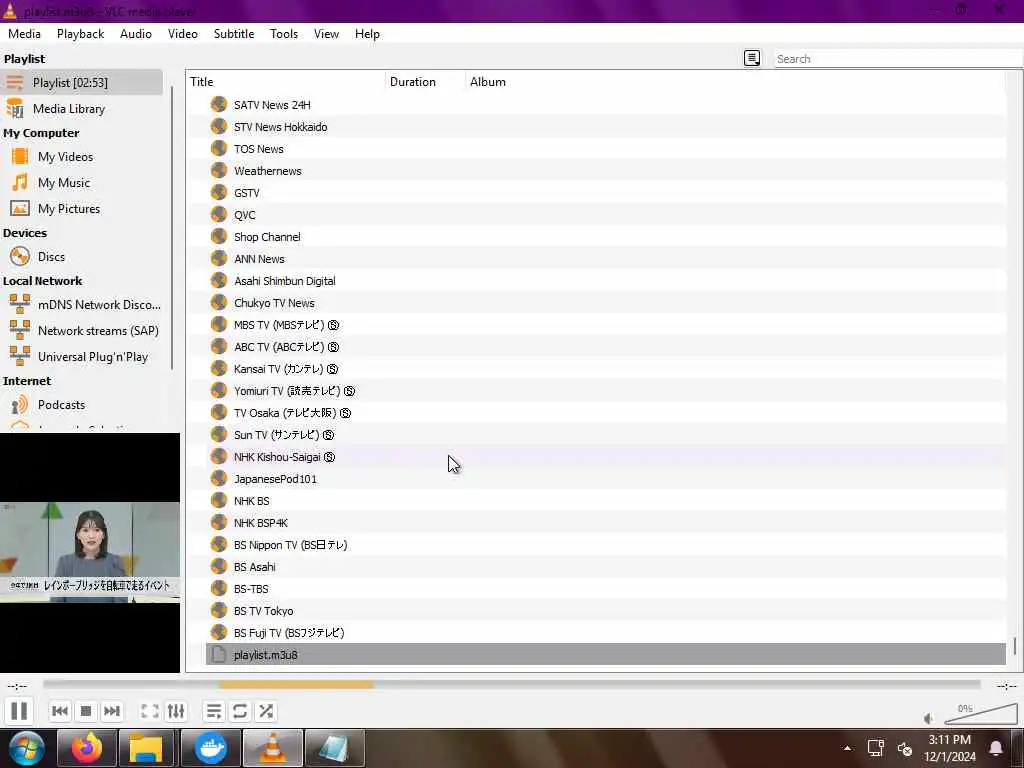This screenshot has height=768, width=1024.
Task: Toggle fullscreen video mode
Action: pos(150,711)
